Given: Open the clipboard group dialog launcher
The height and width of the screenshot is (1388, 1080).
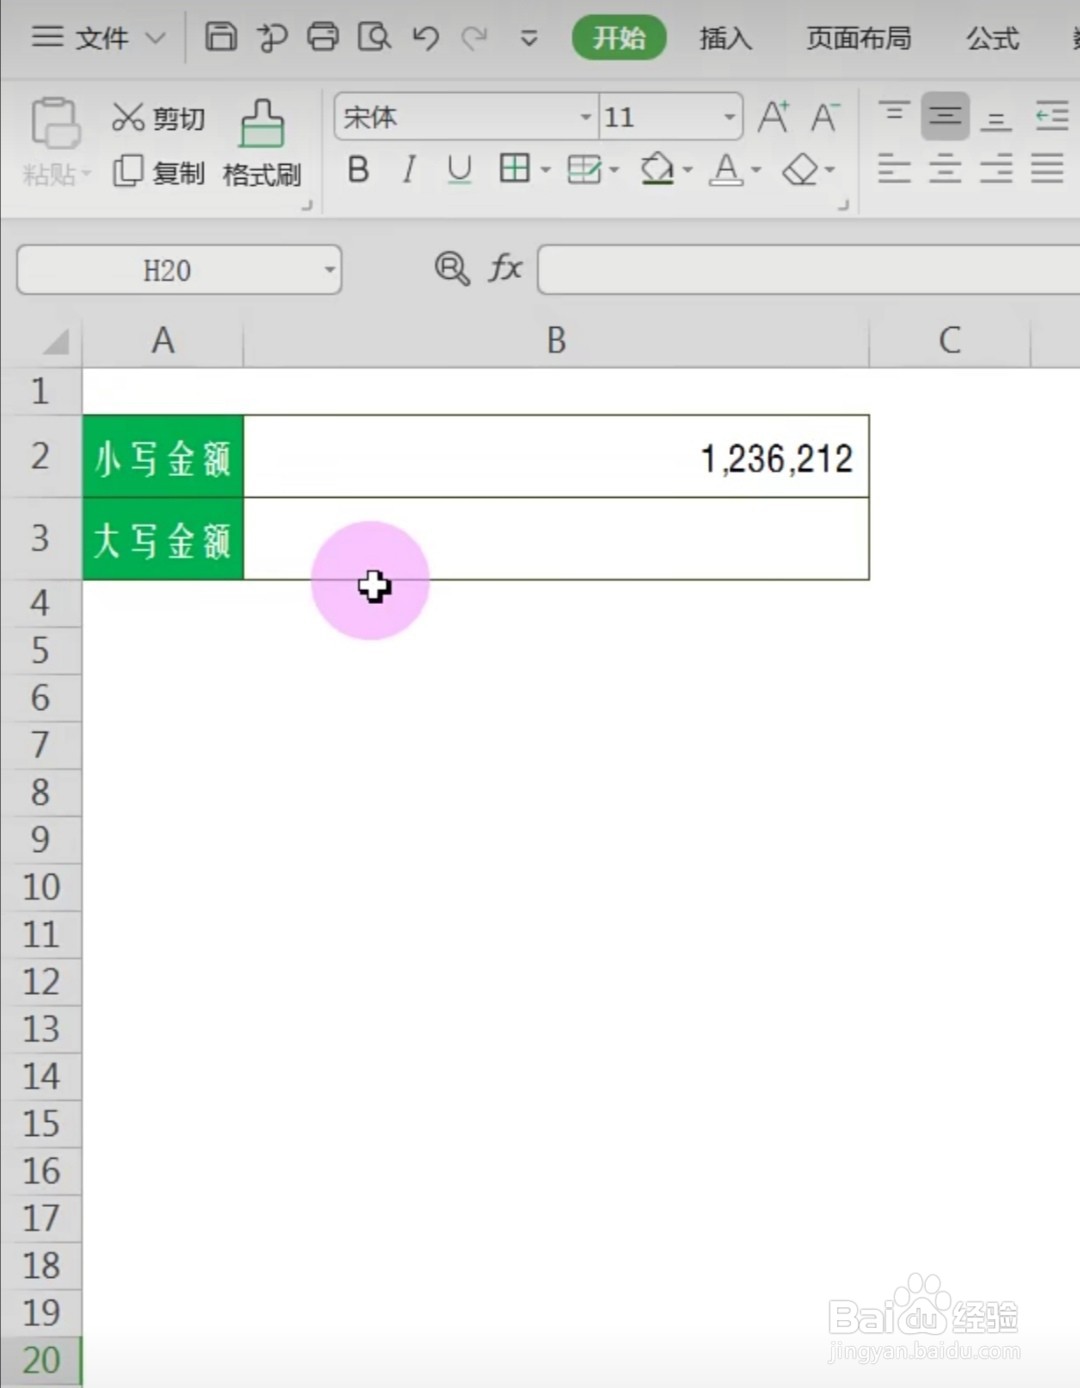Looking at the screenshot, I should (307, 205).
